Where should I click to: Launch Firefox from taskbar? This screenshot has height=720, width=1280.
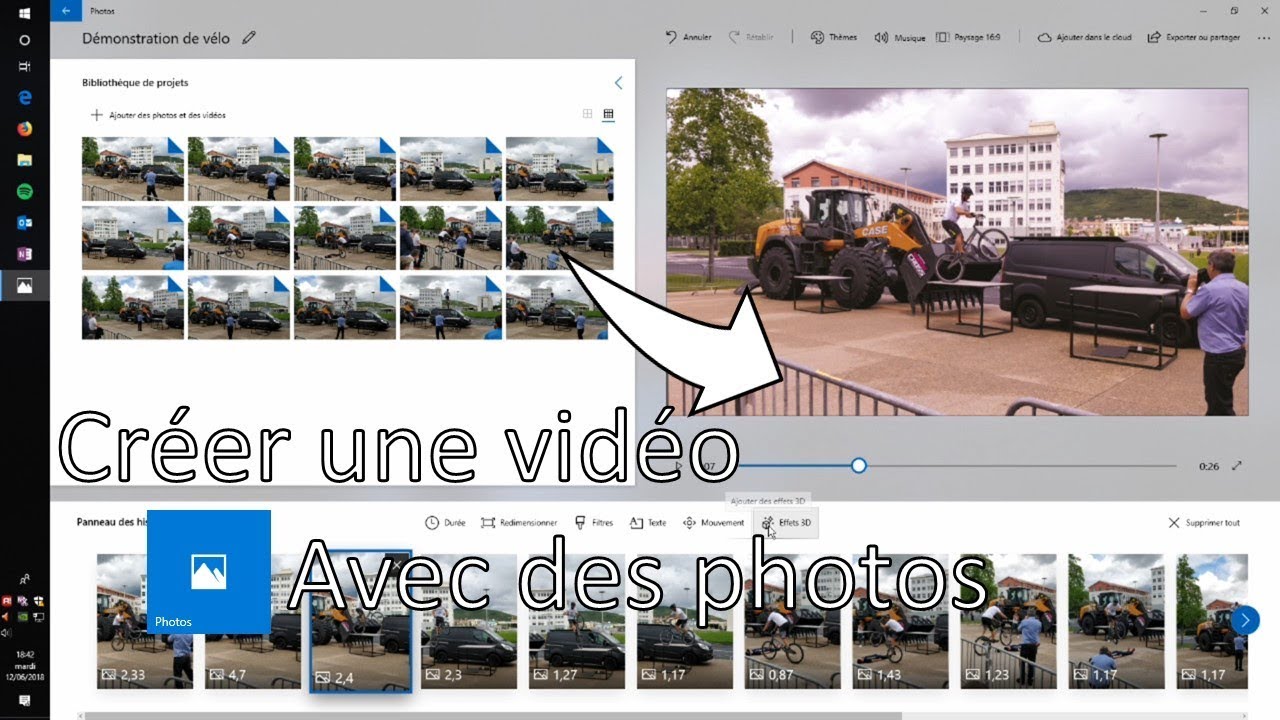click(x=25, y=128)
